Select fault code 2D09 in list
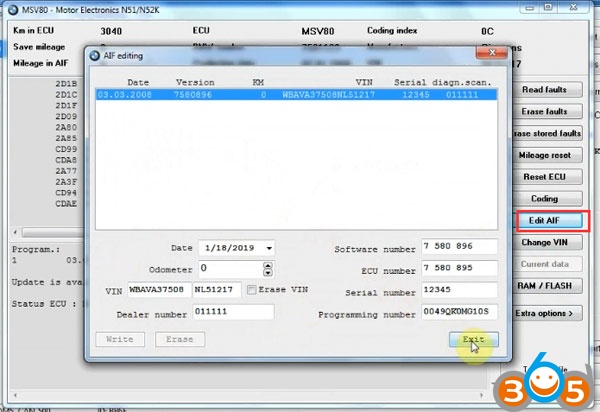The width and height of the screenshot is (600, 412). [x=66, y=116]
